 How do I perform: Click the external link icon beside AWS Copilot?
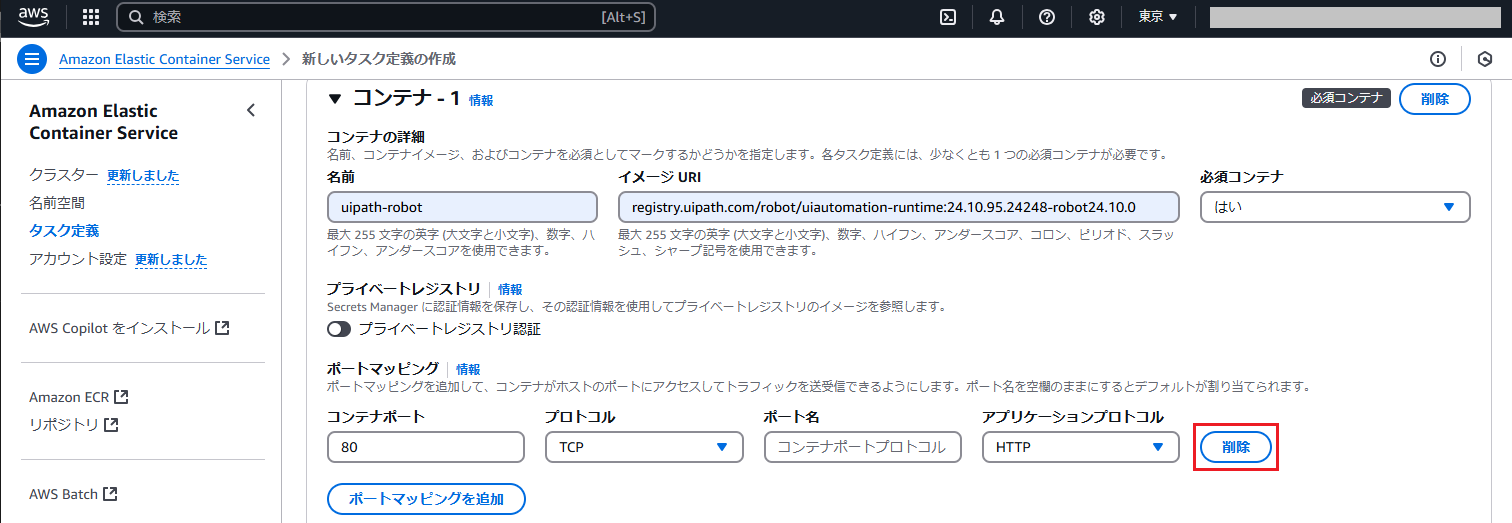[x=222, y=328]
